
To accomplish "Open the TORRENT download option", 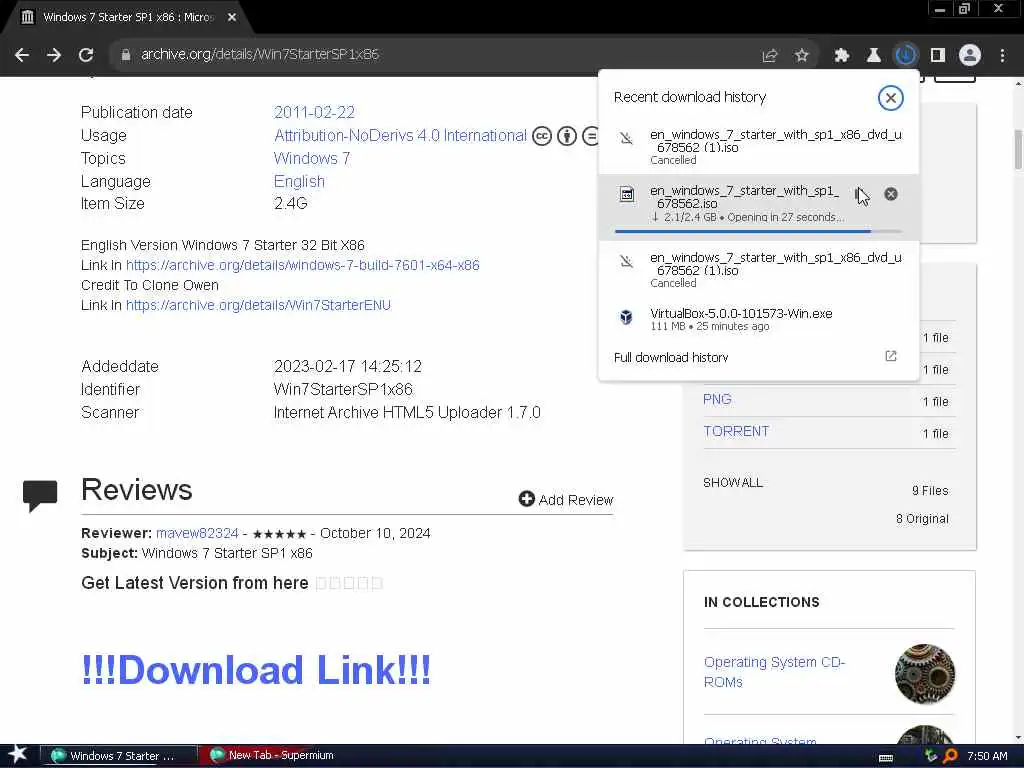I will 736,431.
